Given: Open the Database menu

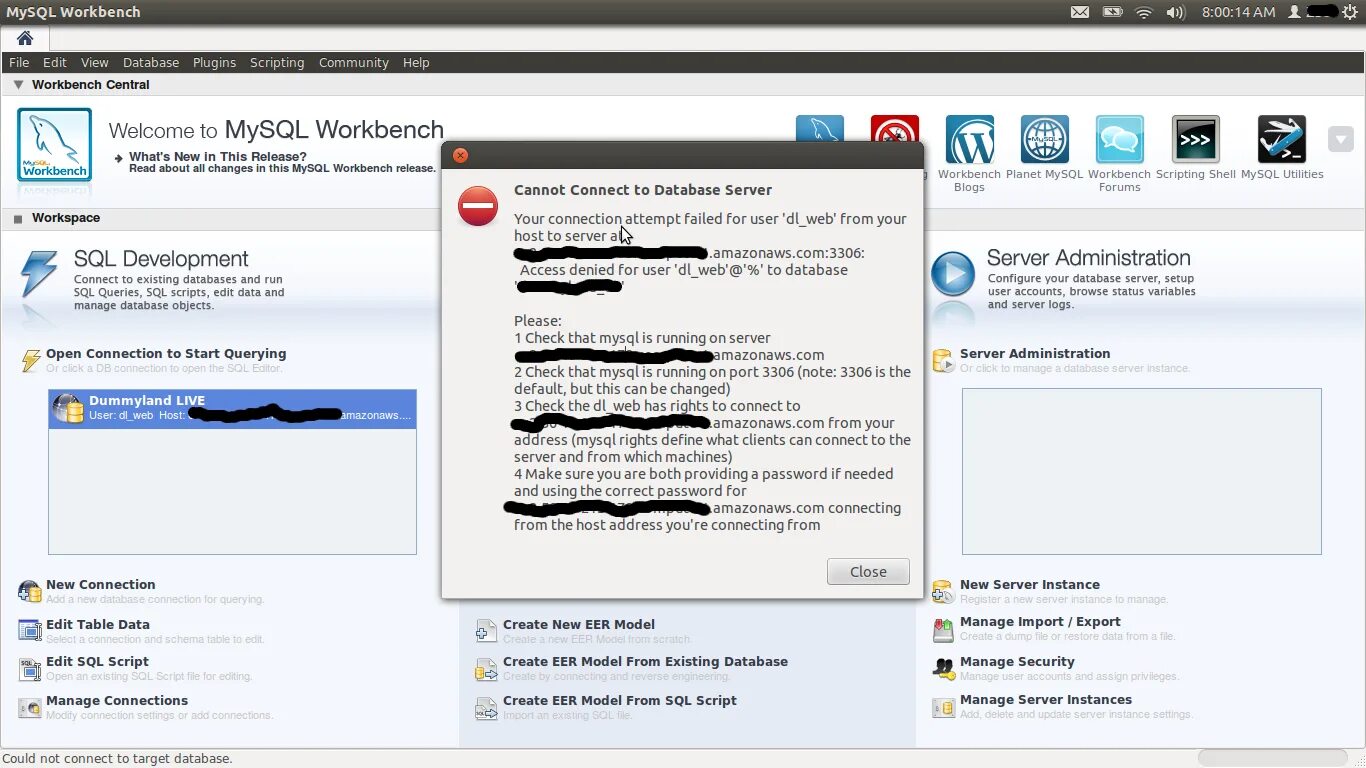Looking at the screenshot, I should pyautogui.click(x=151, y=62).
